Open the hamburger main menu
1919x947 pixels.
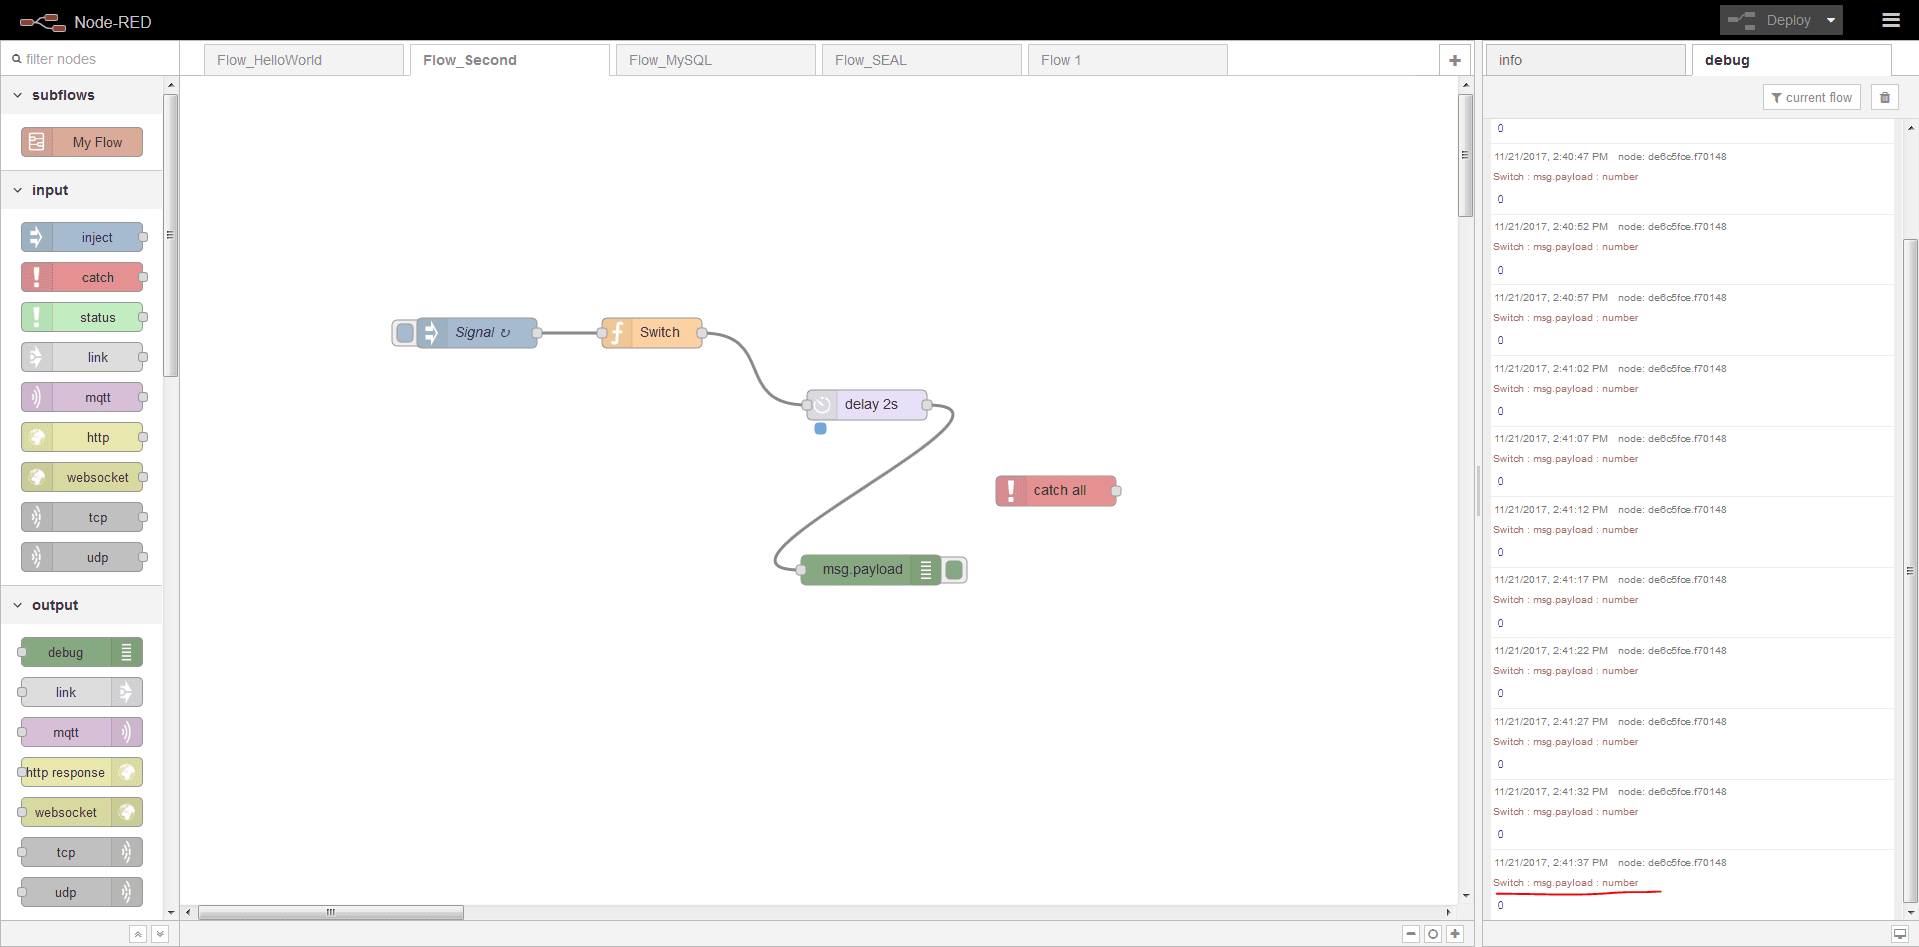1890,20
